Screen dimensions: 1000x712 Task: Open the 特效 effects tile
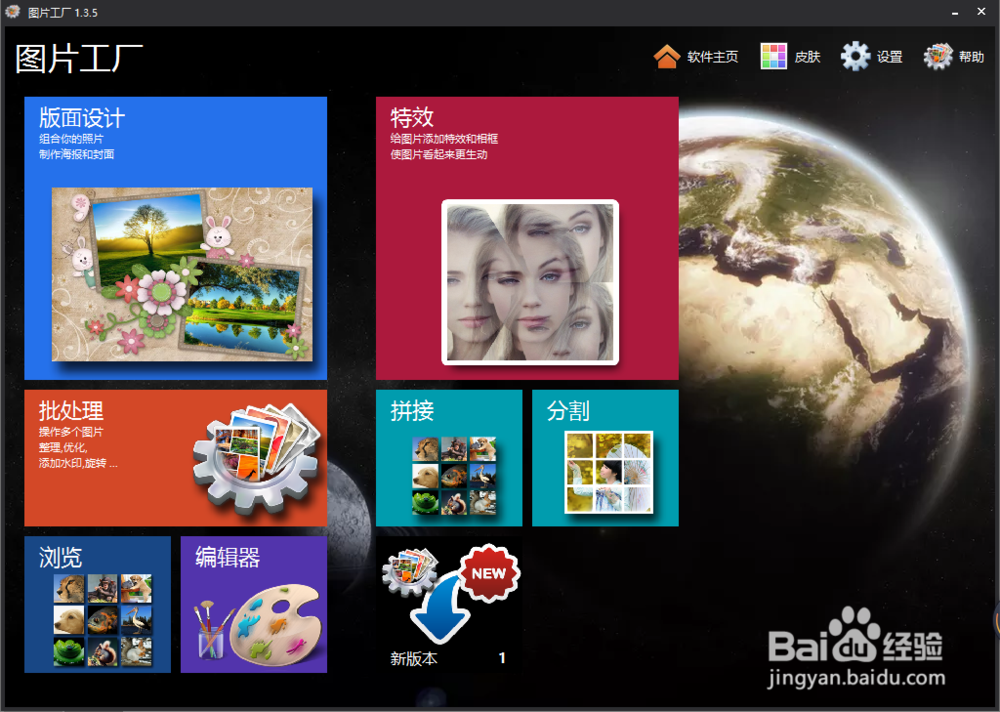(x=527, y=238)
